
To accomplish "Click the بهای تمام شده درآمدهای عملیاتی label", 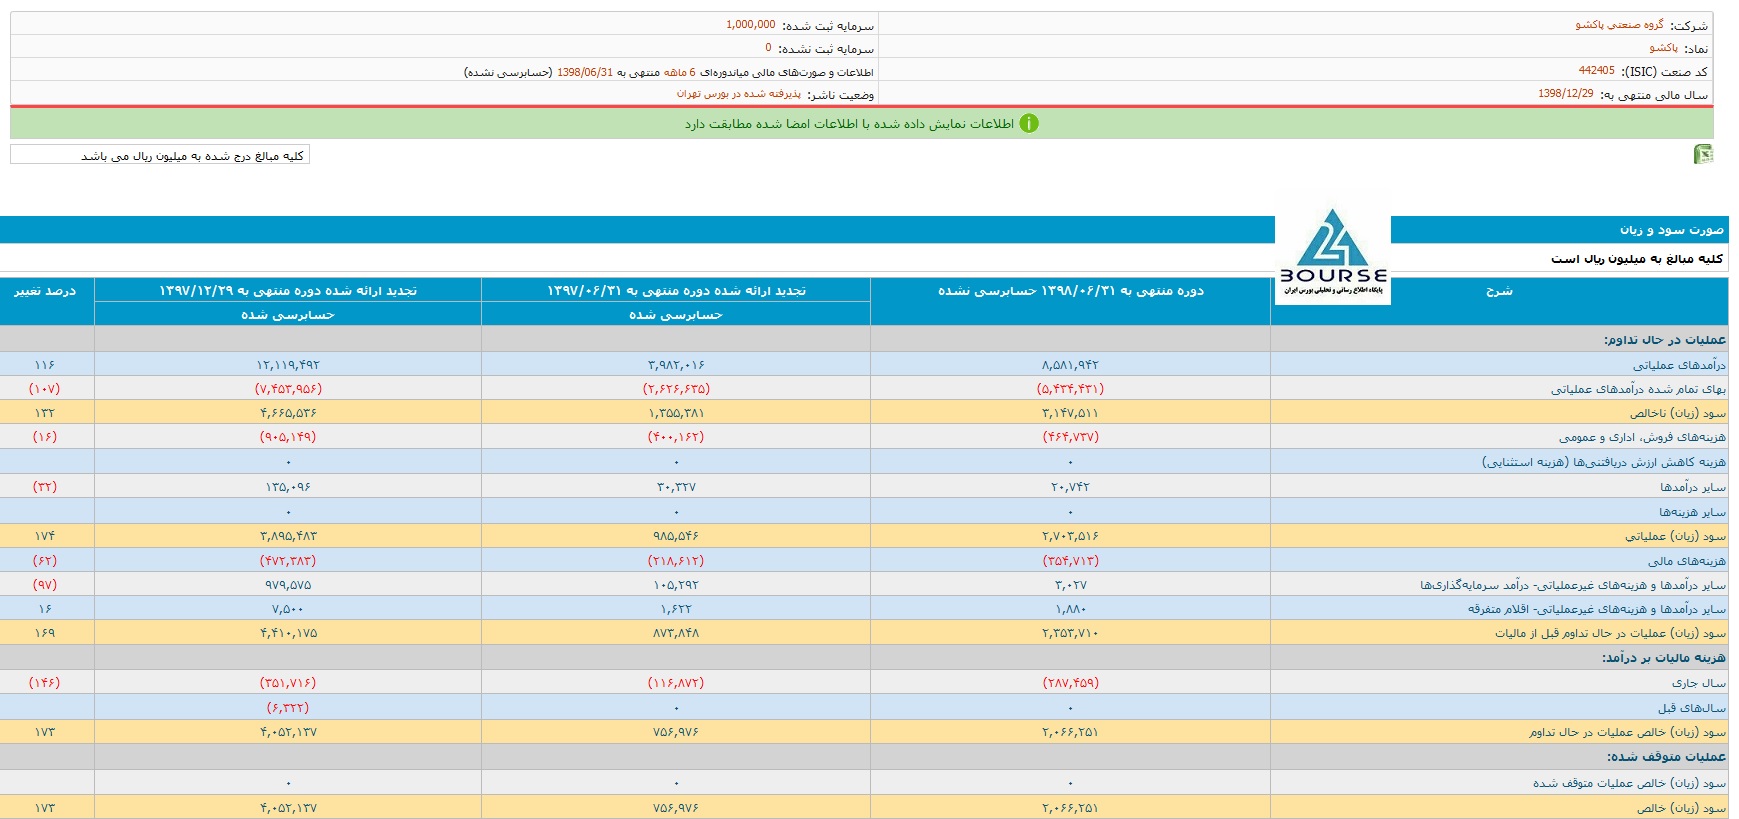I will [x=1639, y=389].
